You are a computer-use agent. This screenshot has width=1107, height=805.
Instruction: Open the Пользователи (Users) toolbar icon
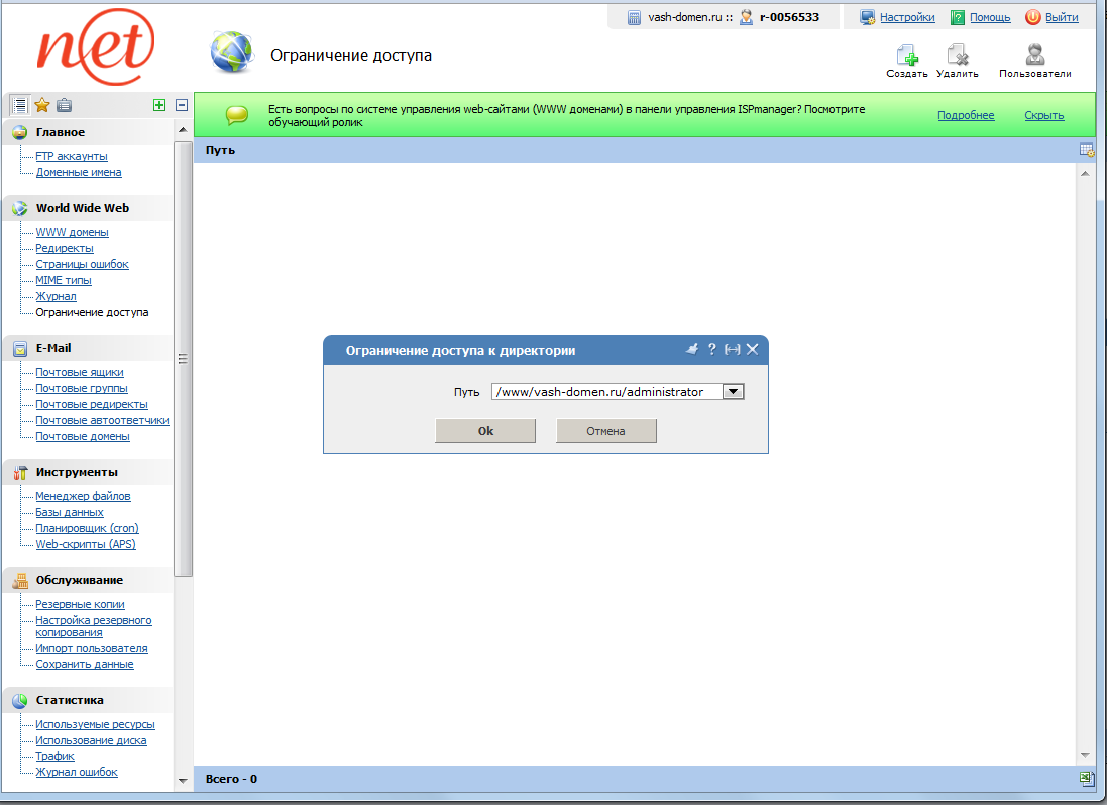[x=1035, y=56]
